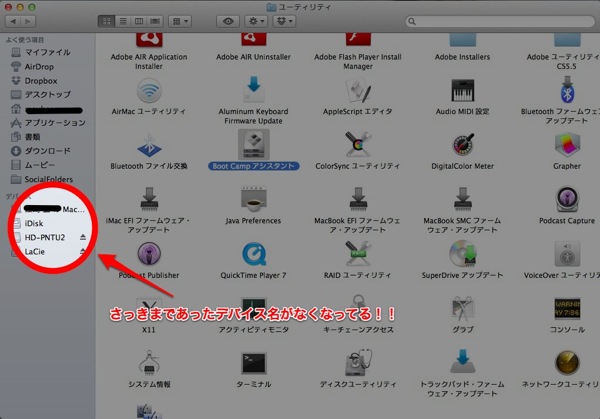Select キーチェーンアクセス icon
Screen dimensions: 600x419
(358, 308)
